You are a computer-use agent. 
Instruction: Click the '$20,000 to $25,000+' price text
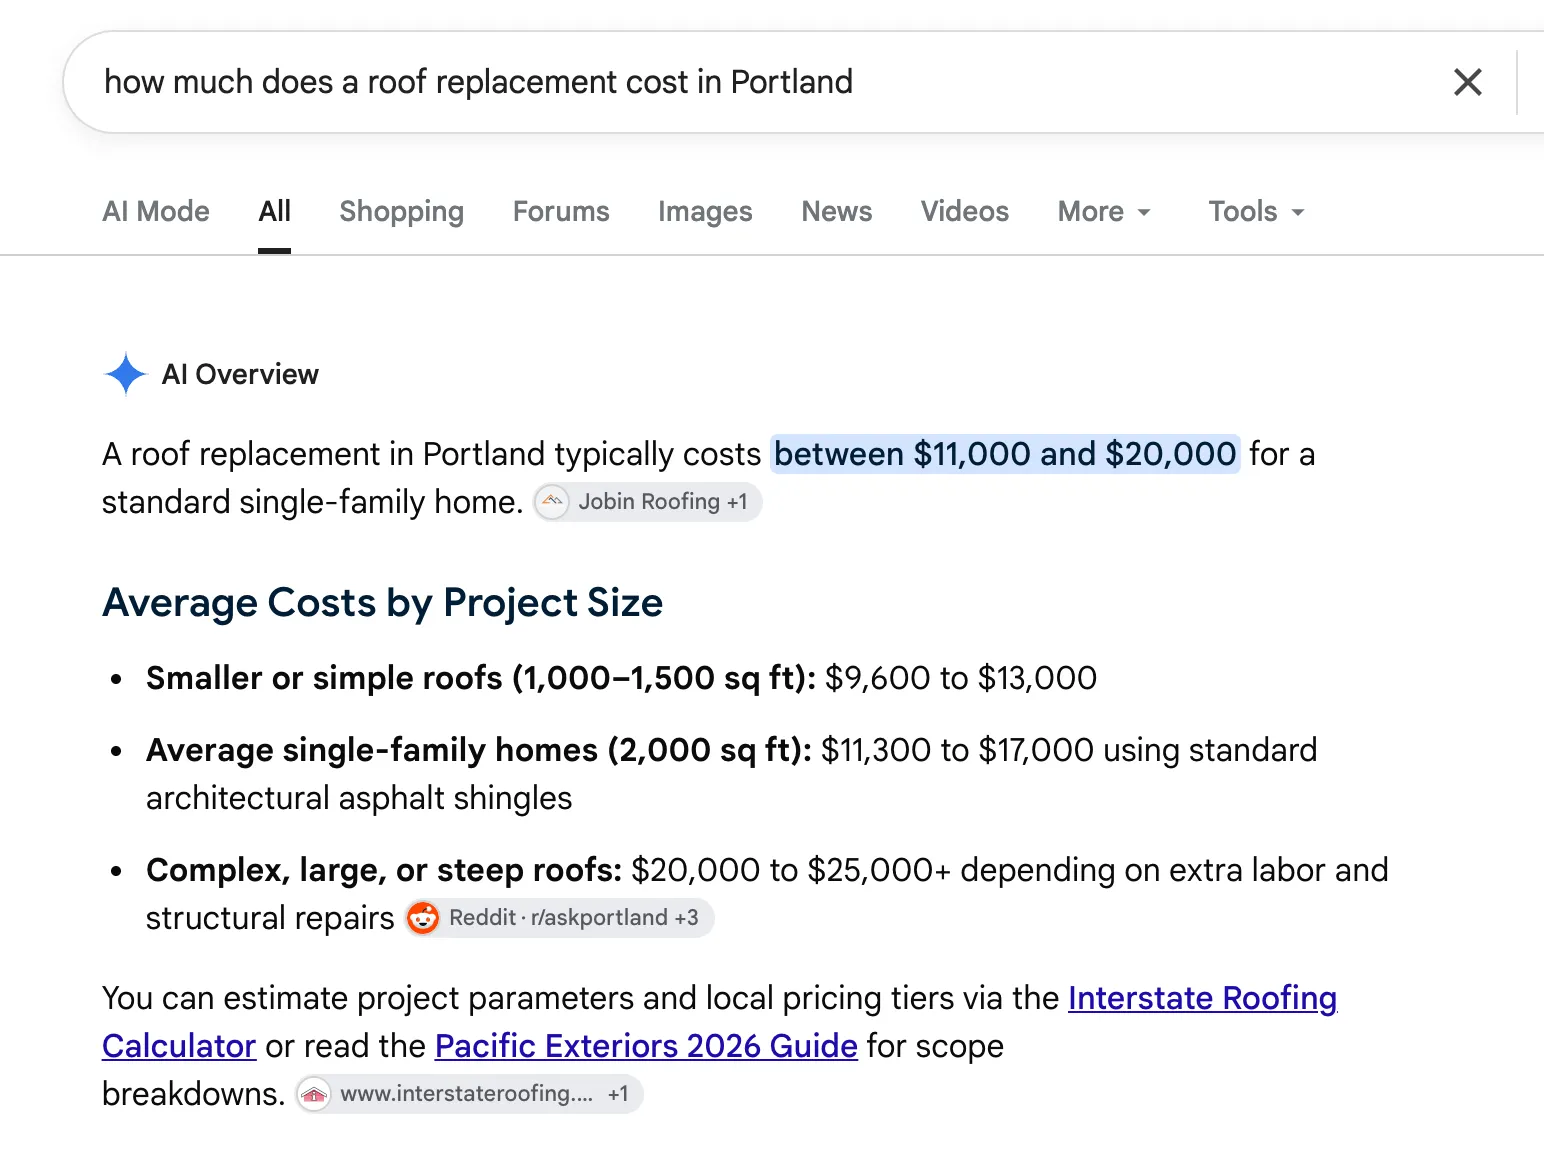tap(791, 870)
